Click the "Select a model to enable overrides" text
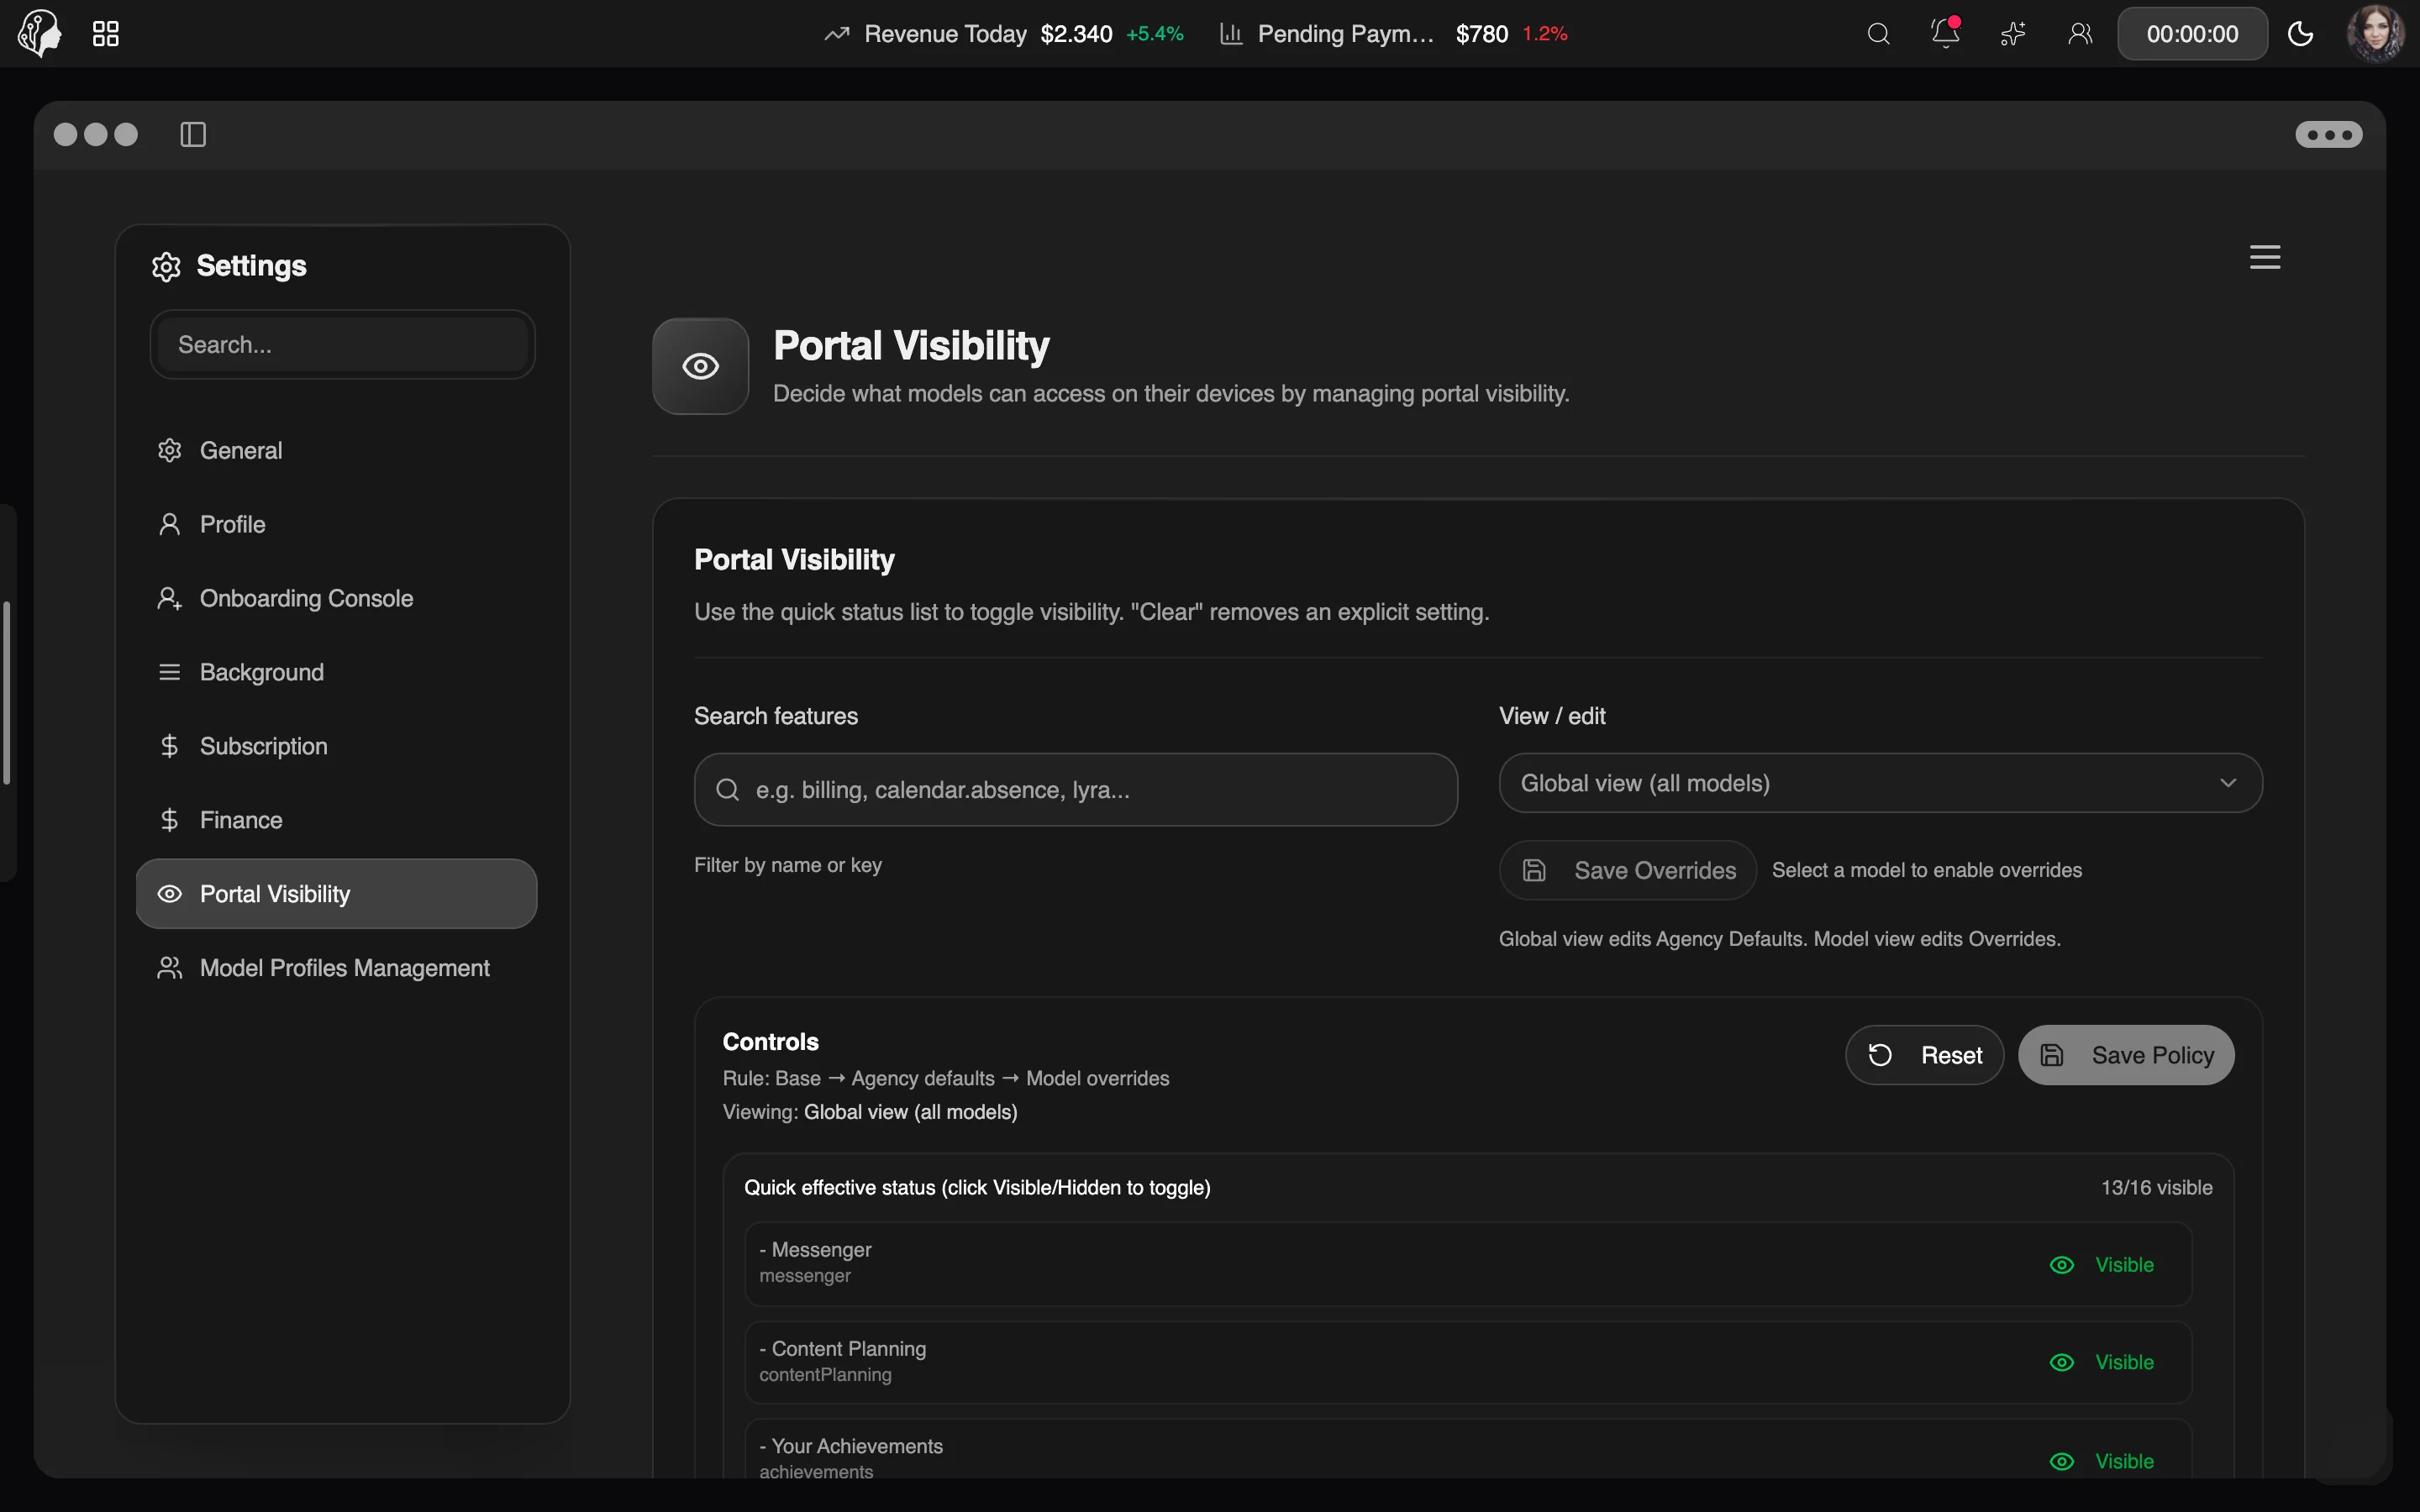The width and height of the screenshot is (2420, 1512). (x=1927, y=870)
